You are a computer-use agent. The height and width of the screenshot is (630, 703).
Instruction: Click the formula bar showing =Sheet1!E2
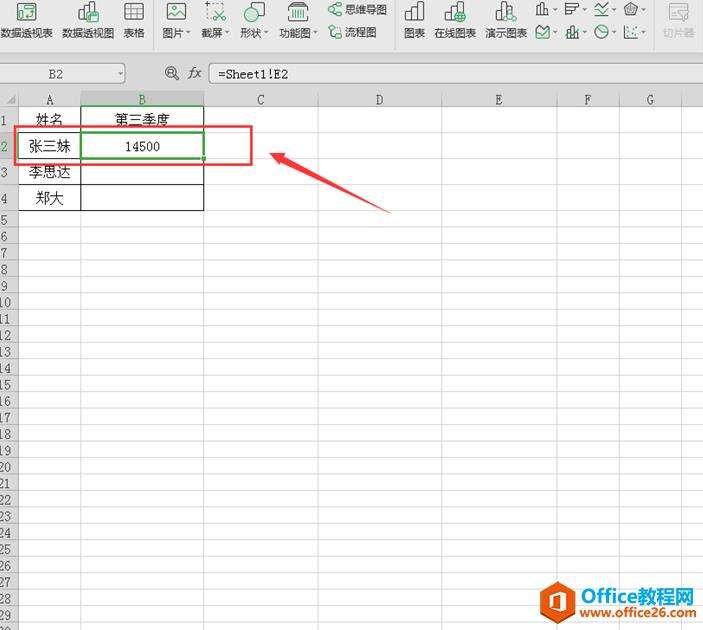[x=456, y=74]
